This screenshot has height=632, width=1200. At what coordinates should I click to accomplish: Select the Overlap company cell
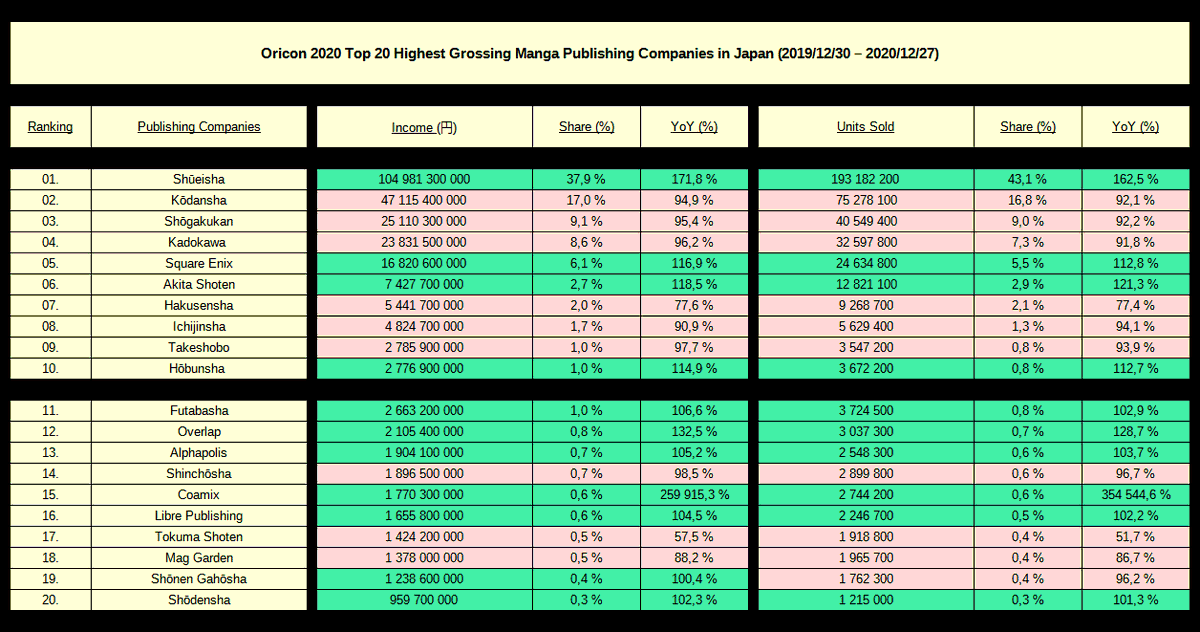click(199, 432)
